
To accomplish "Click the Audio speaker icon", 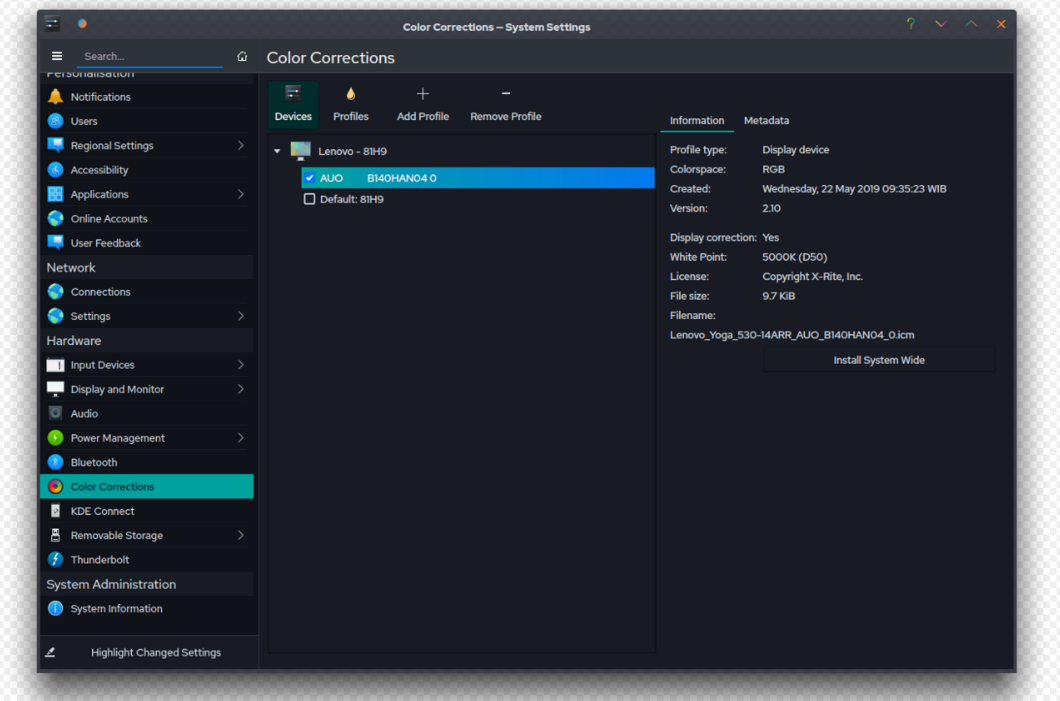I will [55, 414].
